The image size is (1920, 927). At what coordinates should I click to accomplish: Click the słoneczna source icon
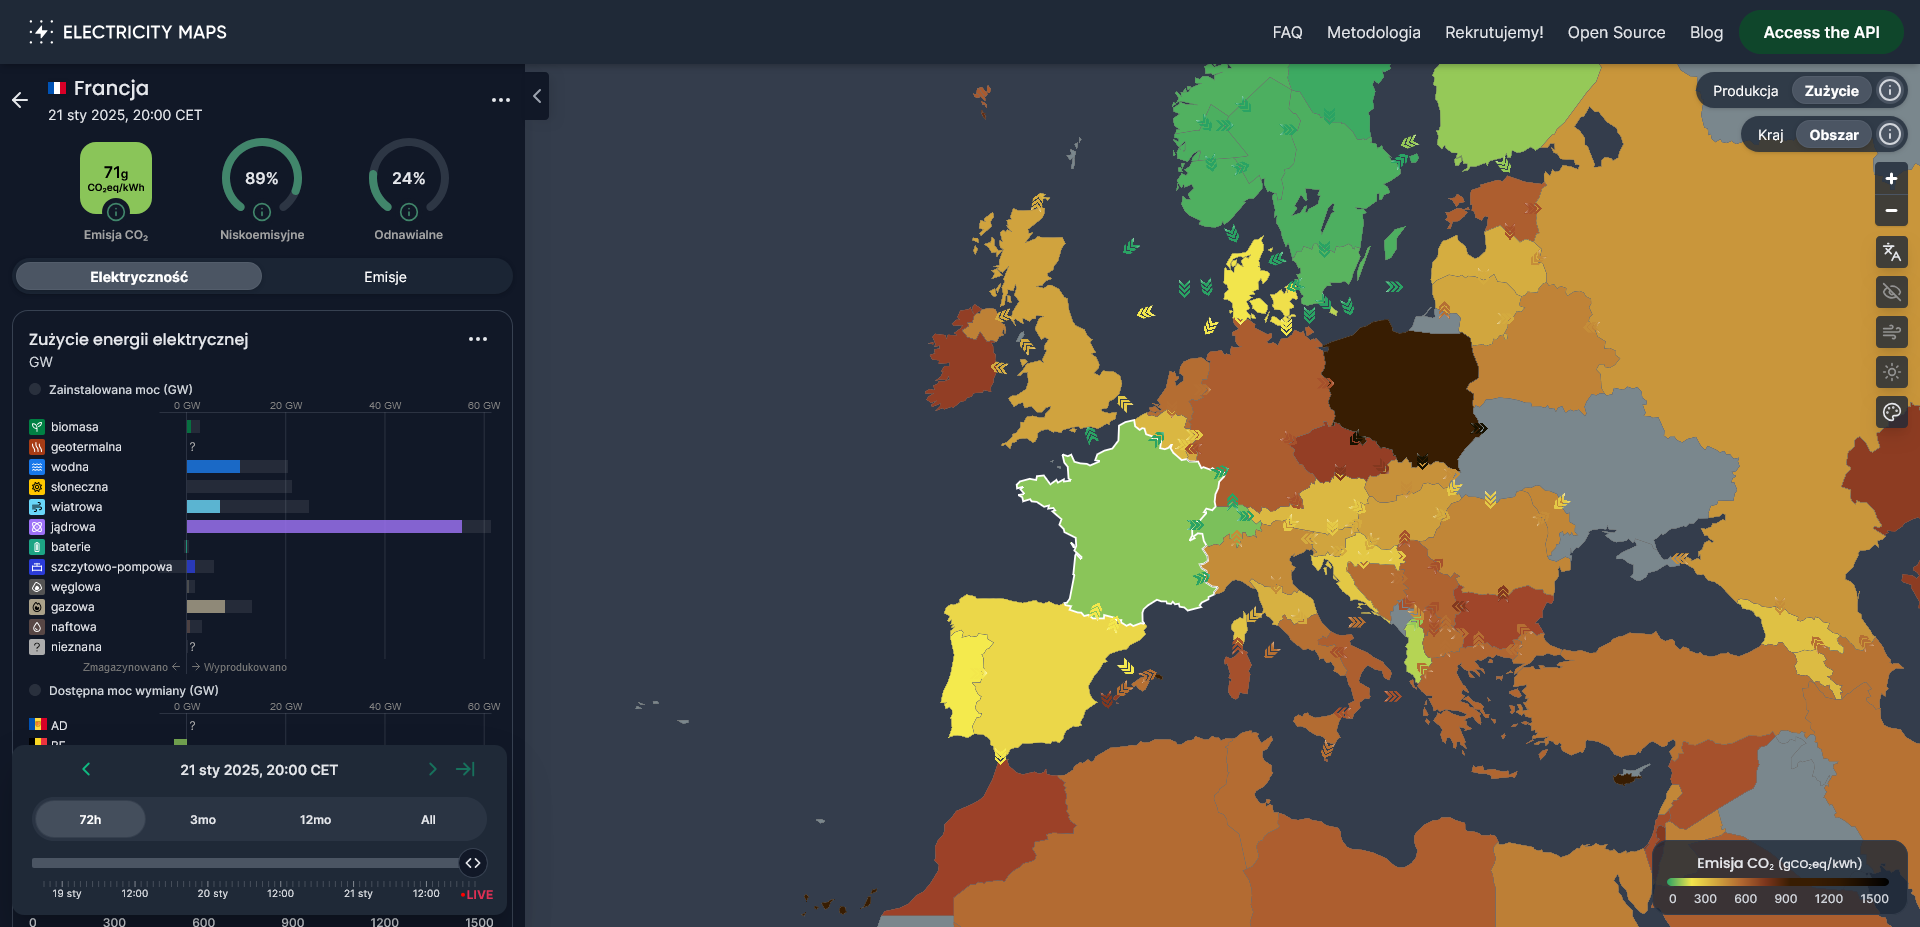37,487
